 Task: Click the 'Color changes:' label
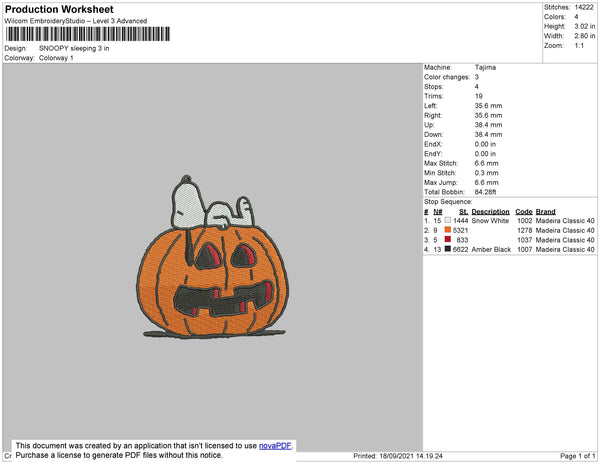(x=447, y=77)
